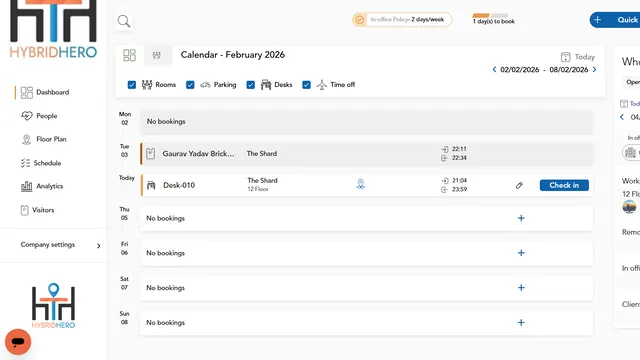
Task: Click the date range 02/02/2026 - 08/02/2026
Action: pos(544,69)
